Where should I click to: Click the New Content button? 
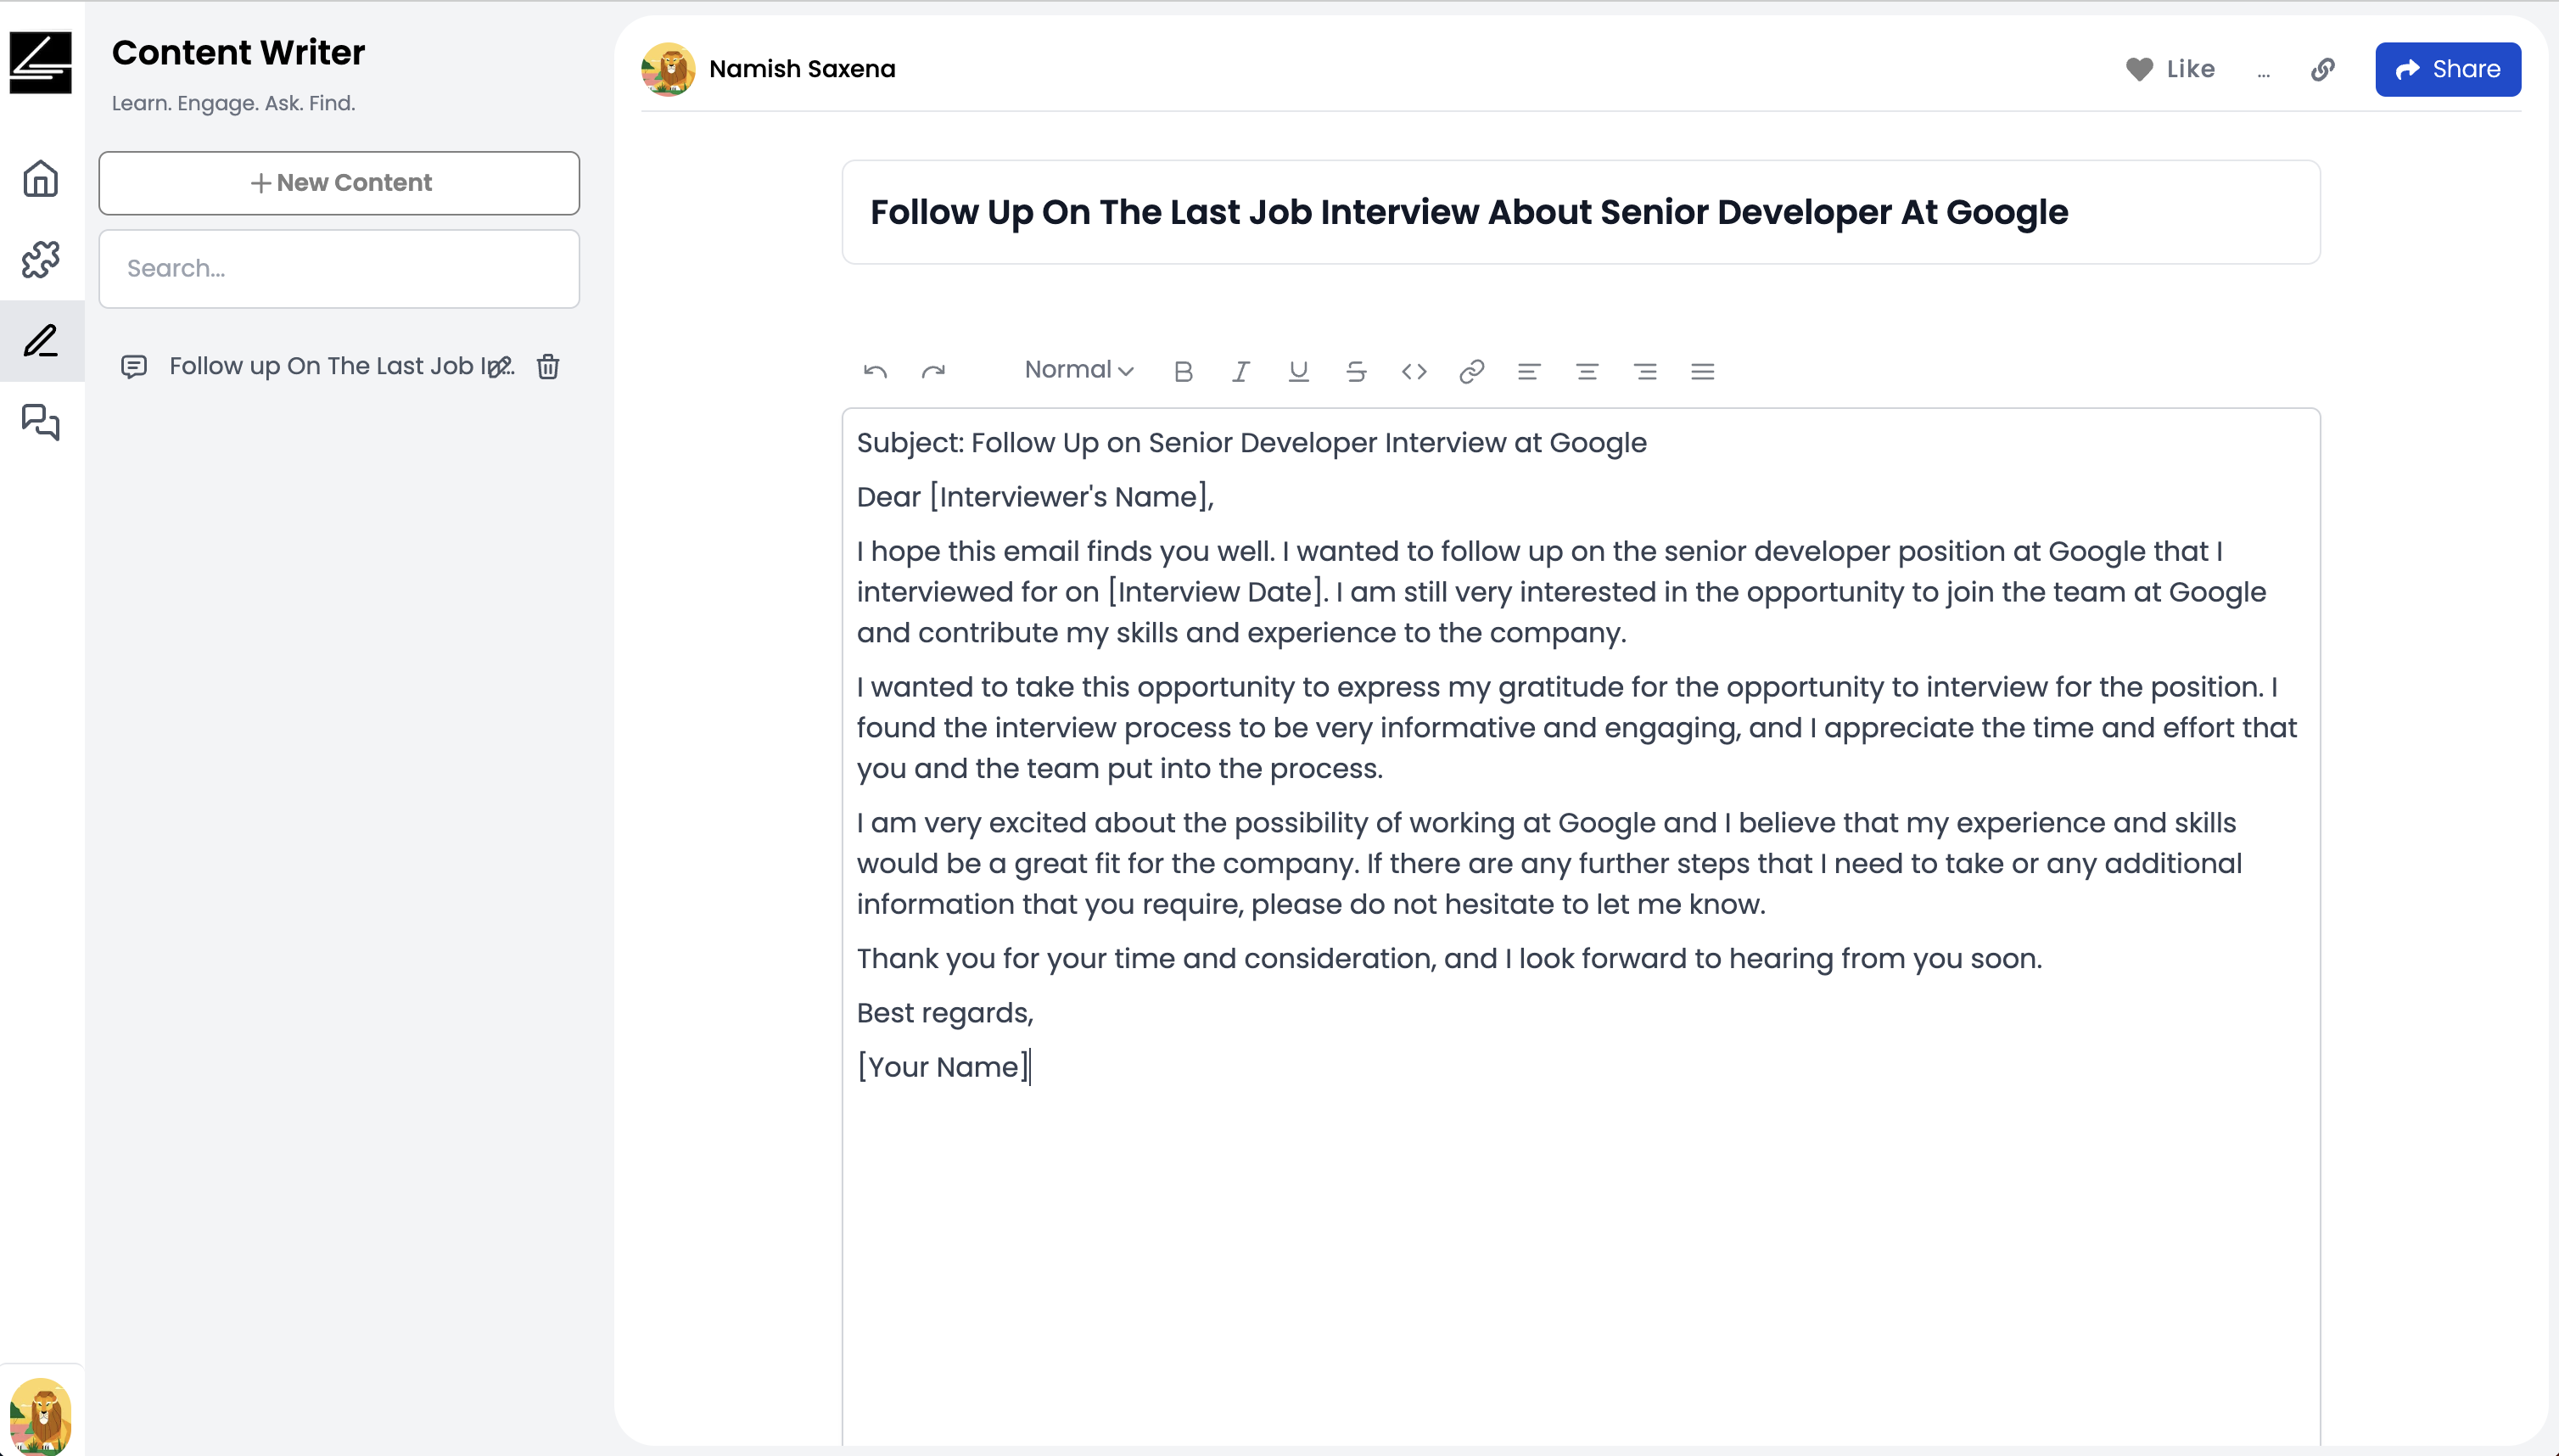pyautogui.click(x=339, y=183)
